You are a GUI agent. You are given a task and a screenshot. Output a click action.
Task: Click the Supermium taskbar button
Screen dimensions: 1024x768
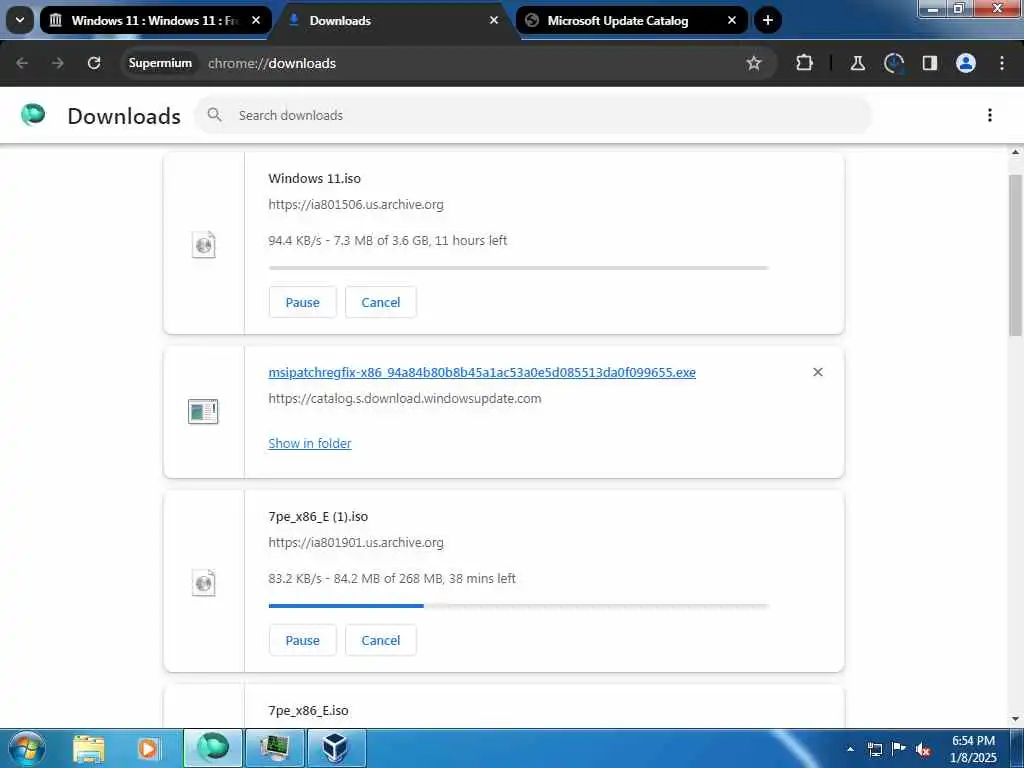[213, 748]
